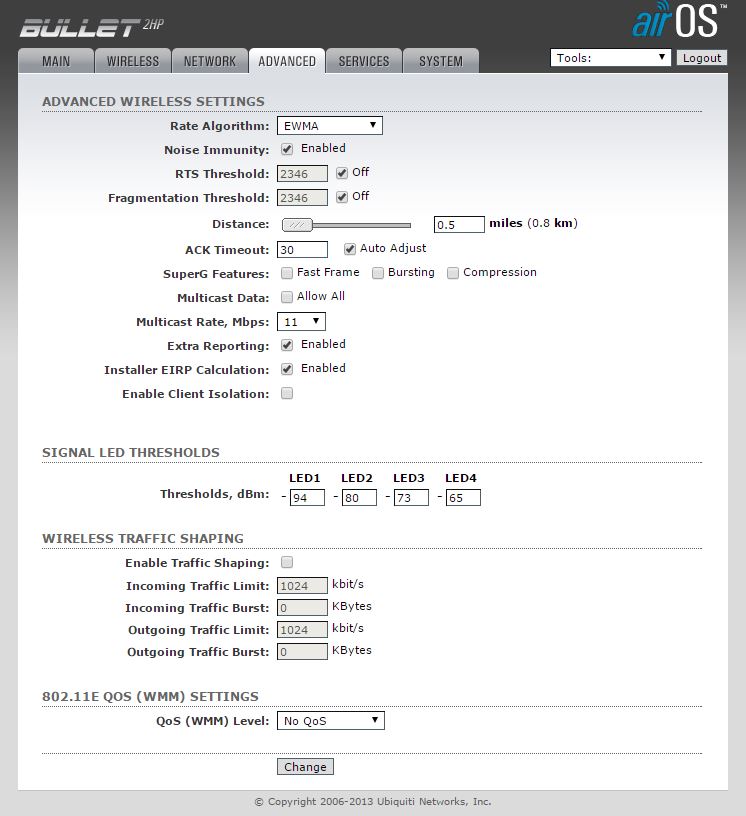Check Multicast Data Allow All
Image resolution: width=746 pixels, height=816 pixels.
click(x=287, y=297)
